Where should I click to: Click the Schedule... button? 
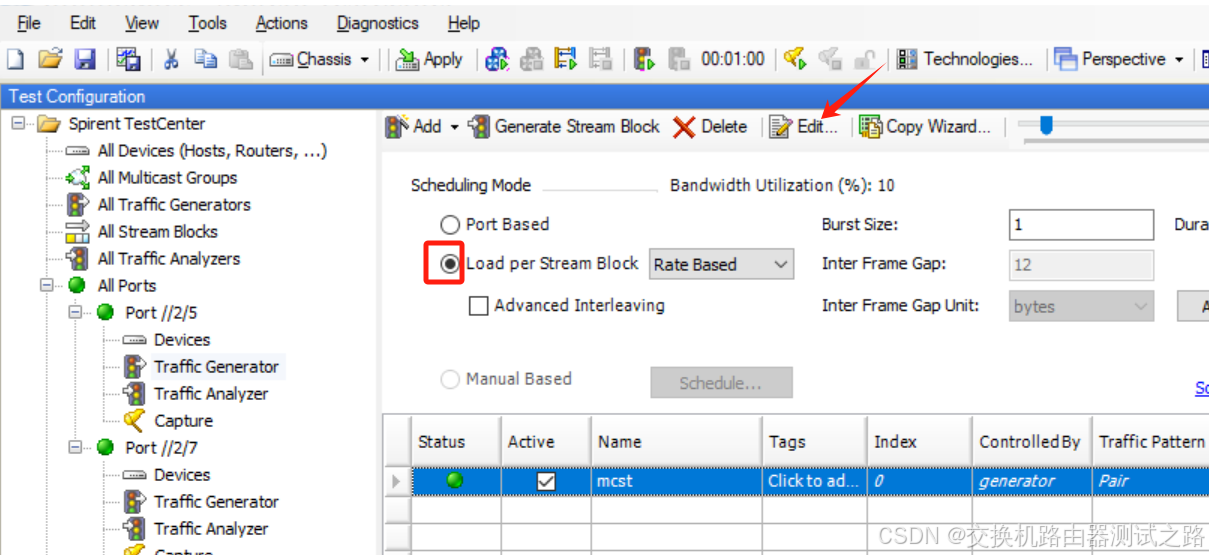[x=721, y=383]
